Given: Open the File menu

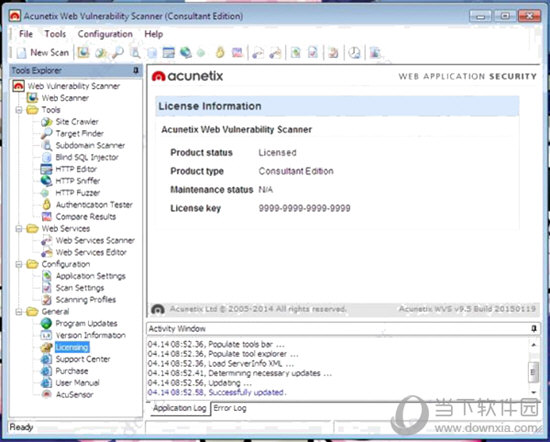Looking at the screenshot, I should click(26, 34).
